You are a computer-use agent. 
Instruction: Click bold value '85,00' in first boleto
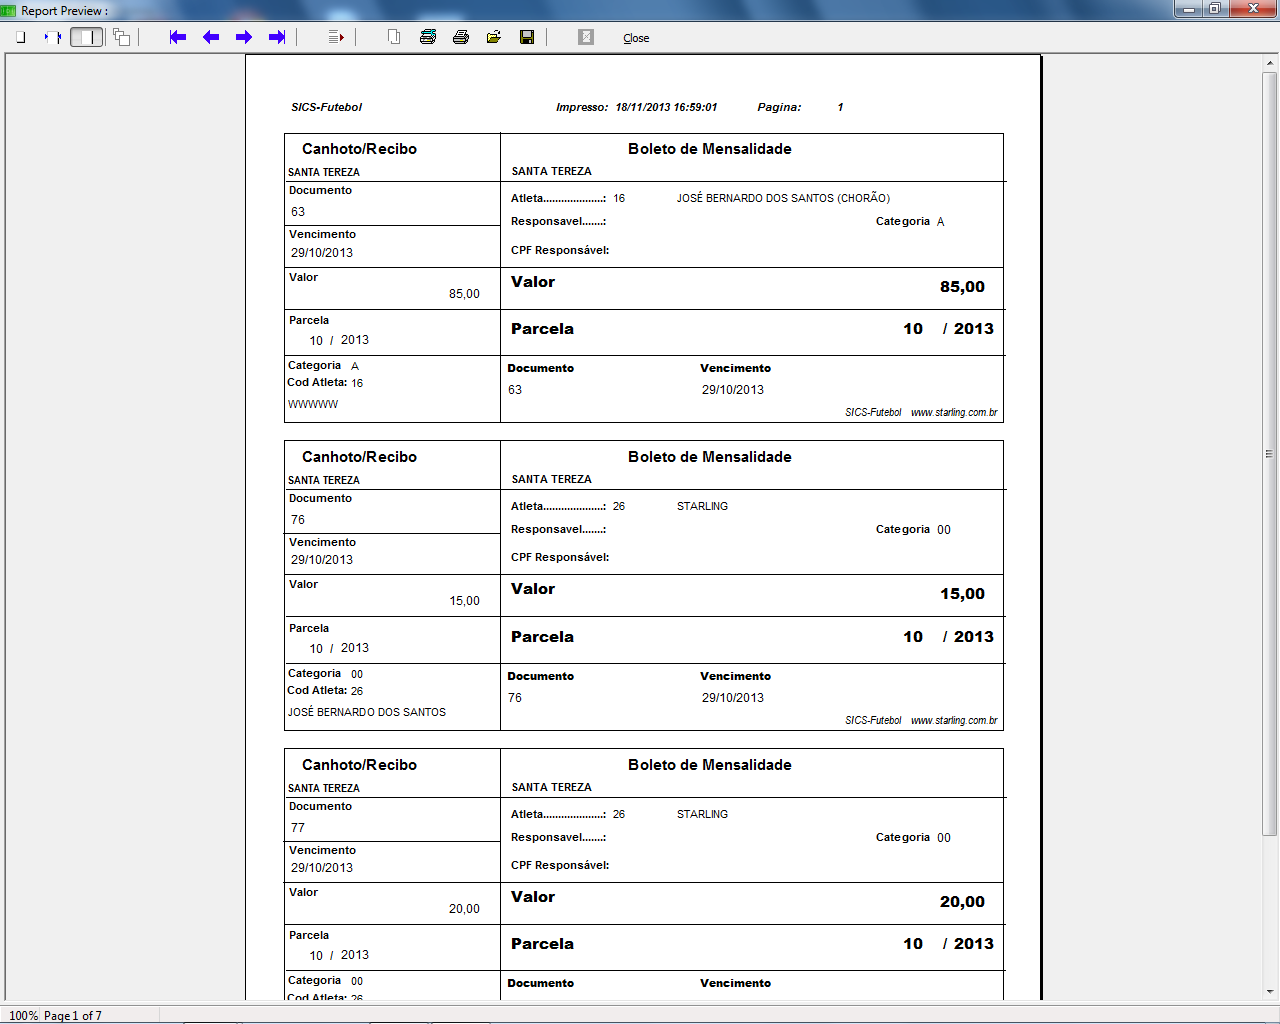962,287
